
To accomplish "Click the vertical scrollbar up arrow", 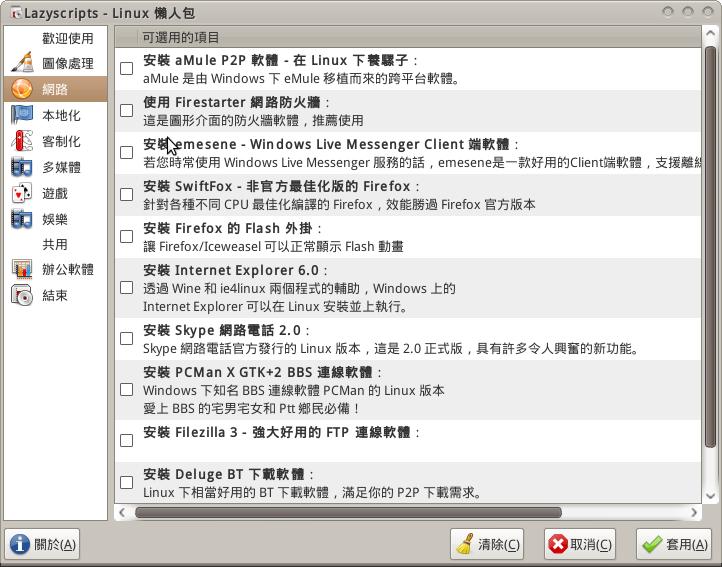I will click(710, 34).
